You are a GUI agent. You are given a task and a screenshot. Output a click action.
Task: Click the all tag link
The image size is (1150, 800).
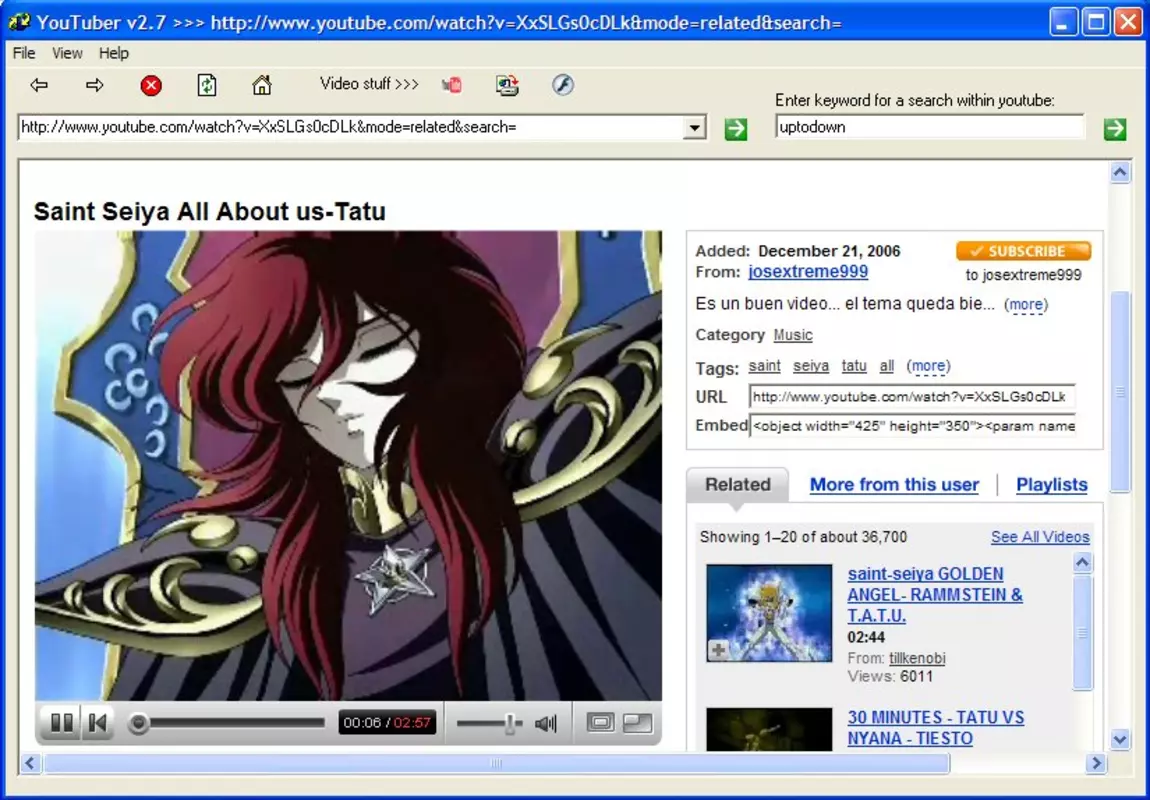point(887,366)
